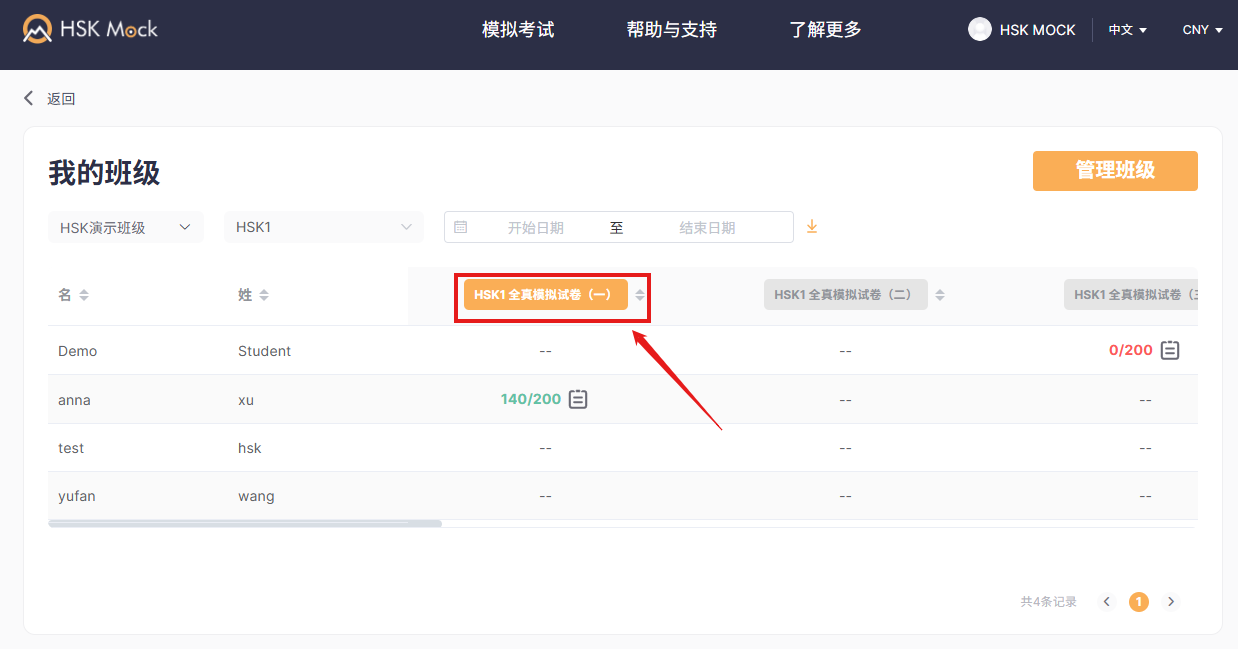Viewport: 1238px width, 649px height.
Task: Click the HSK MOCK account avatar icon
Action: [x=979, y=29]
